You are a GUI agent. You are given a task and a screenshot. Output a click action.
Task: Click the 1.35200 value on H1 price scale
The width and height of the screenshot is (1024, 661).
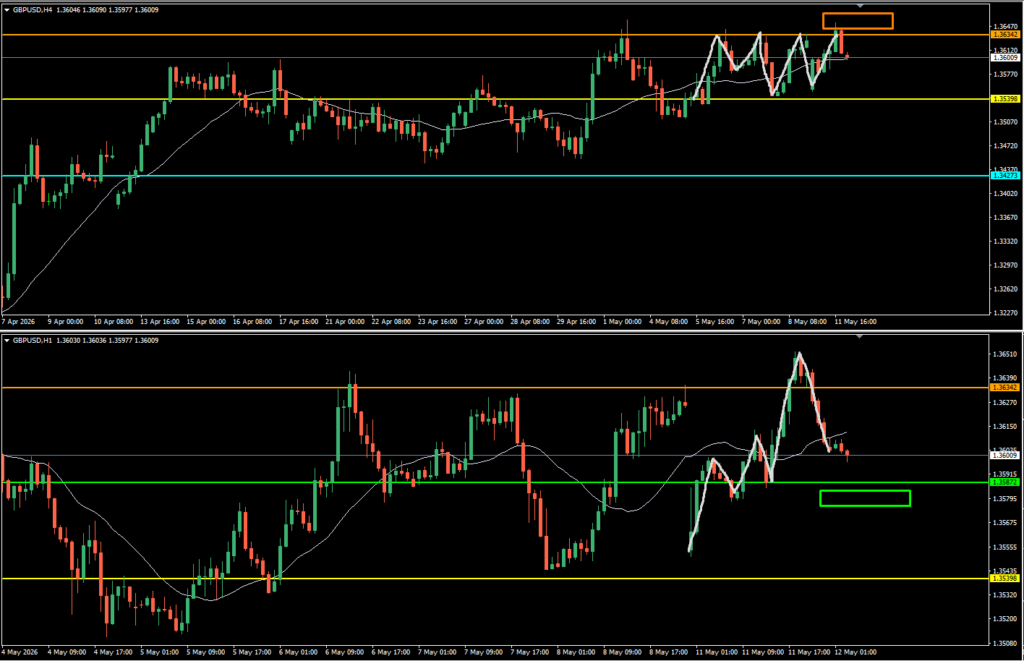click(1005, 619)
